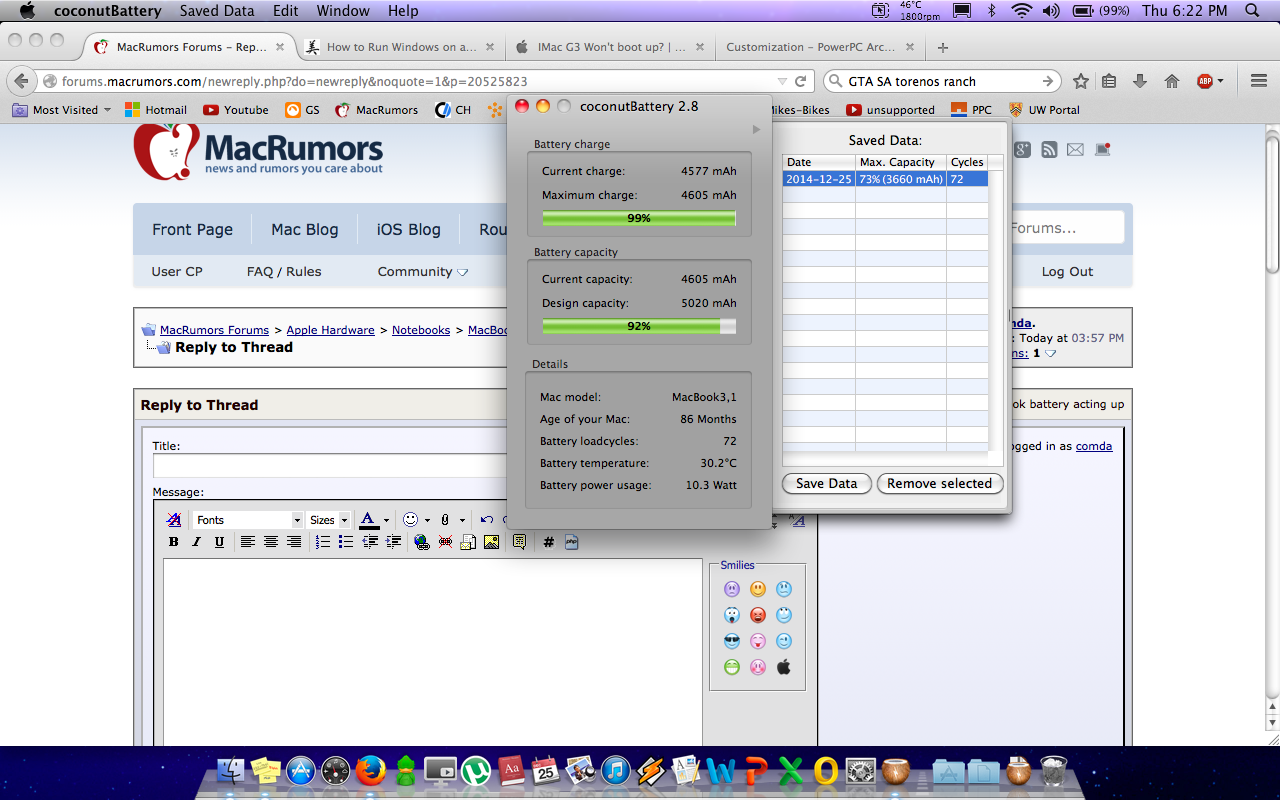
Task: Click the Save Data button
Action: (x=826, y=483)
